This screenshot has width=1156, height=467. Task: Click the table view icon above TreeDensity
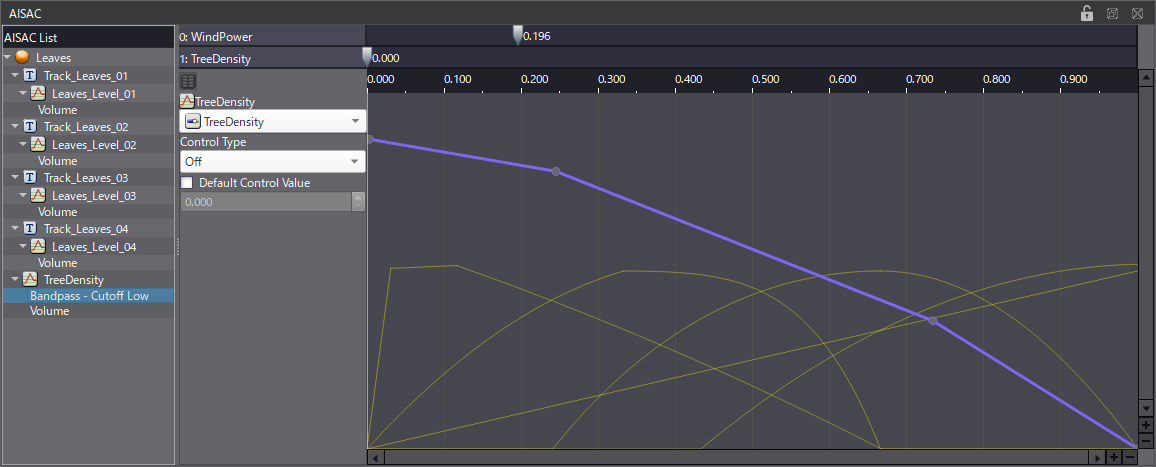coord(188,82)
